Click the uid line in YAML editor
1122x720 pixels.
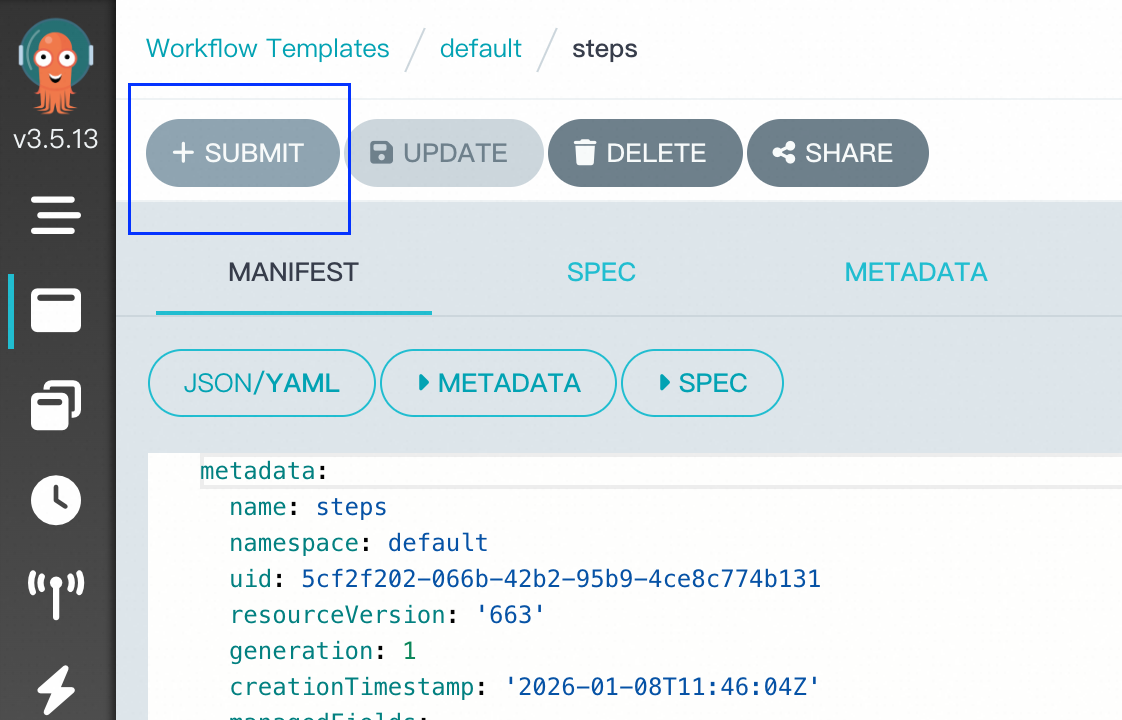point(524,579)
